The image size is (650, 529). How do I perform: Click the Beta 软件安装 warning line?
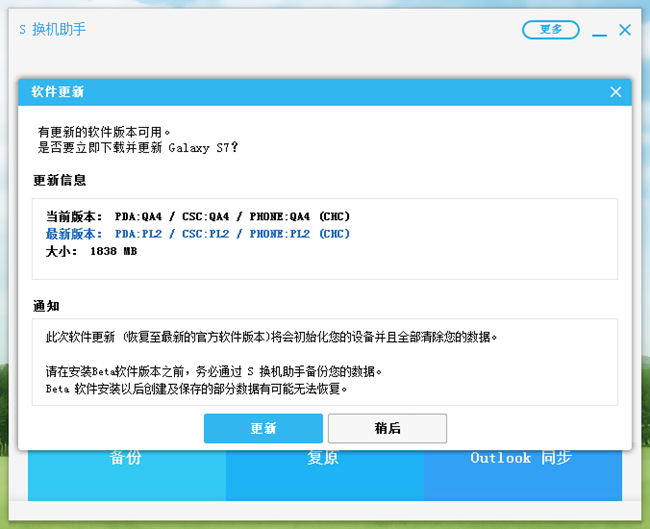click(x=197, y=388)
